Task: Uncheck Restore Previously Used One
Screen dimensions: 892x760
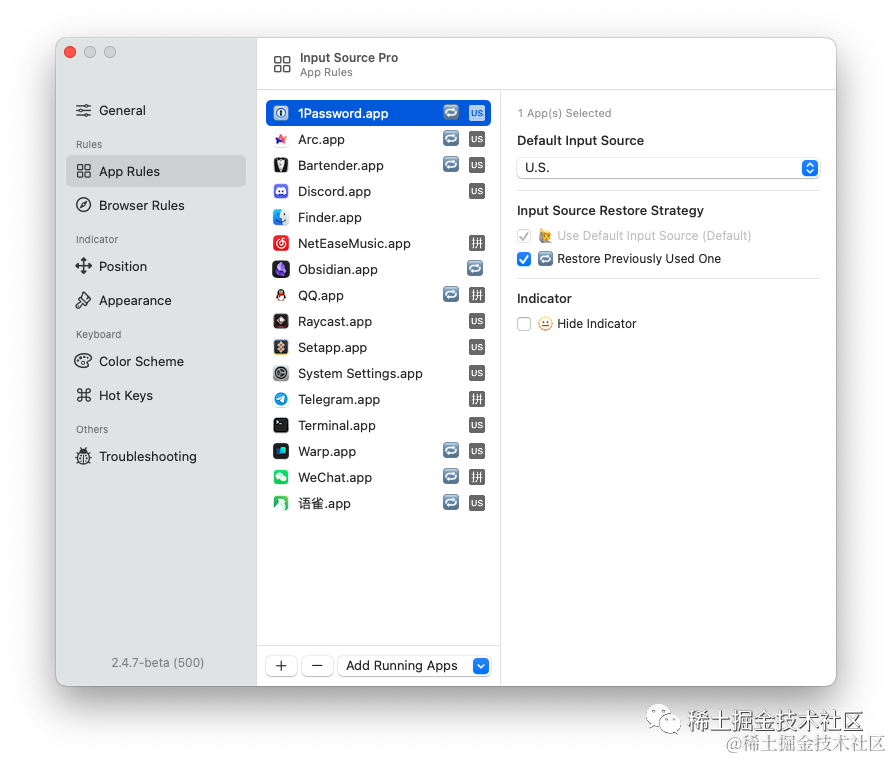Action: [524, 259]
